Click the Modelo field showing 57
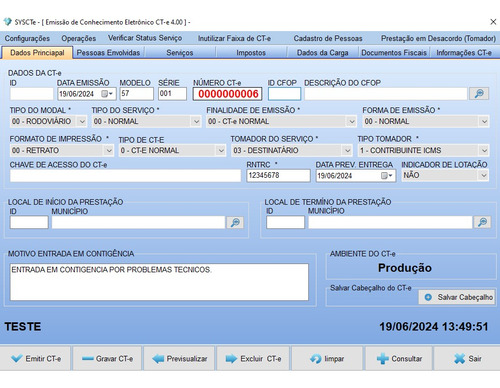 (137, 94)
